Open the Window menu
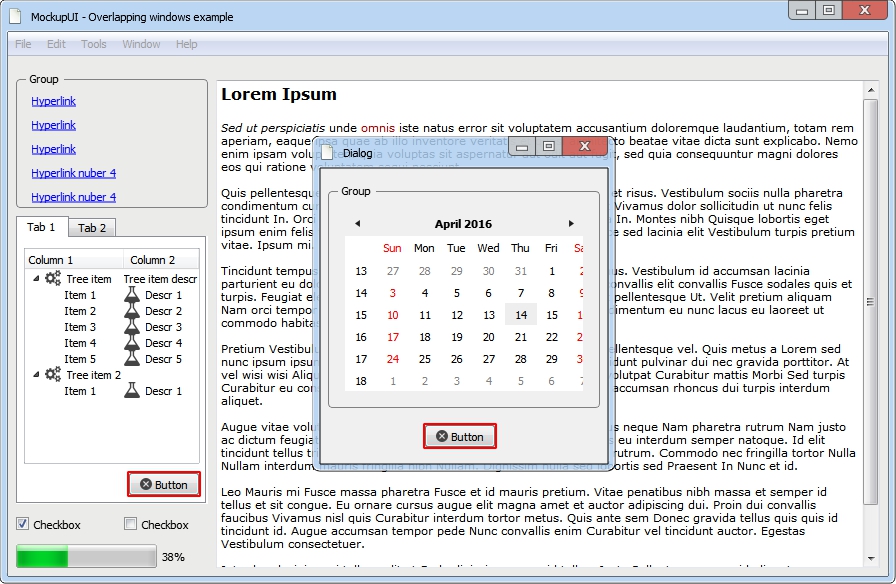Screen dimensions: 896x584 coord(141,44)
